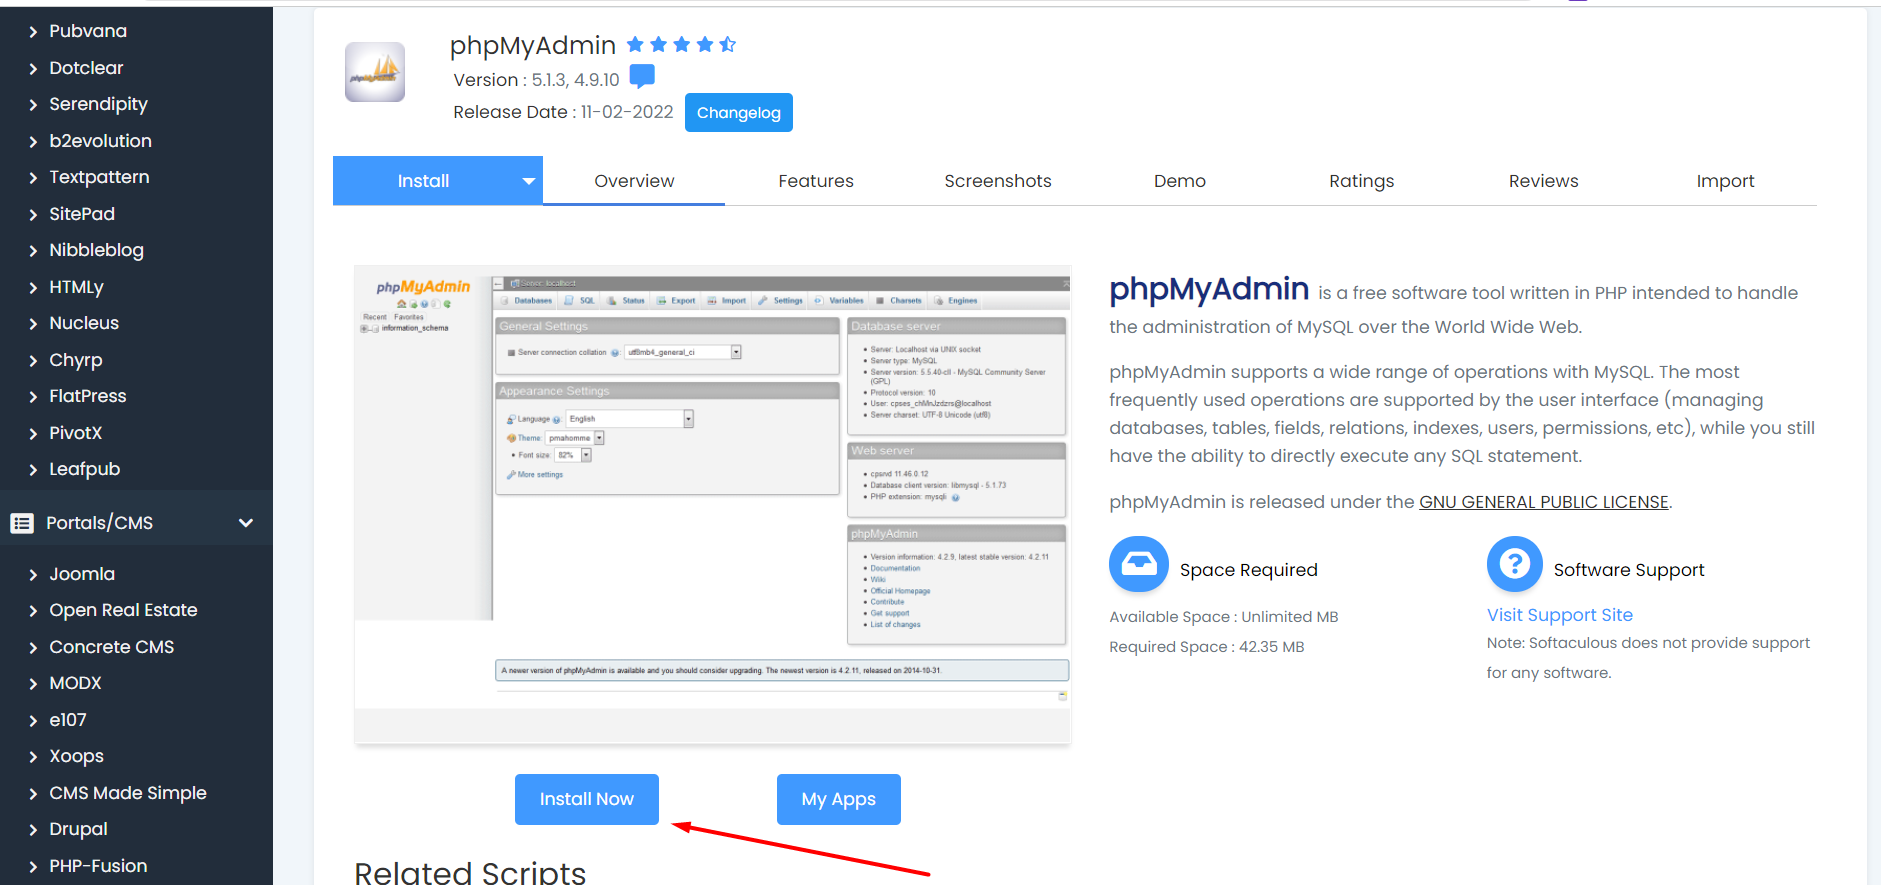Select b2evolution in the sidebar
The height and width of the screenshot is (885, 1881).
click(101, 141)
